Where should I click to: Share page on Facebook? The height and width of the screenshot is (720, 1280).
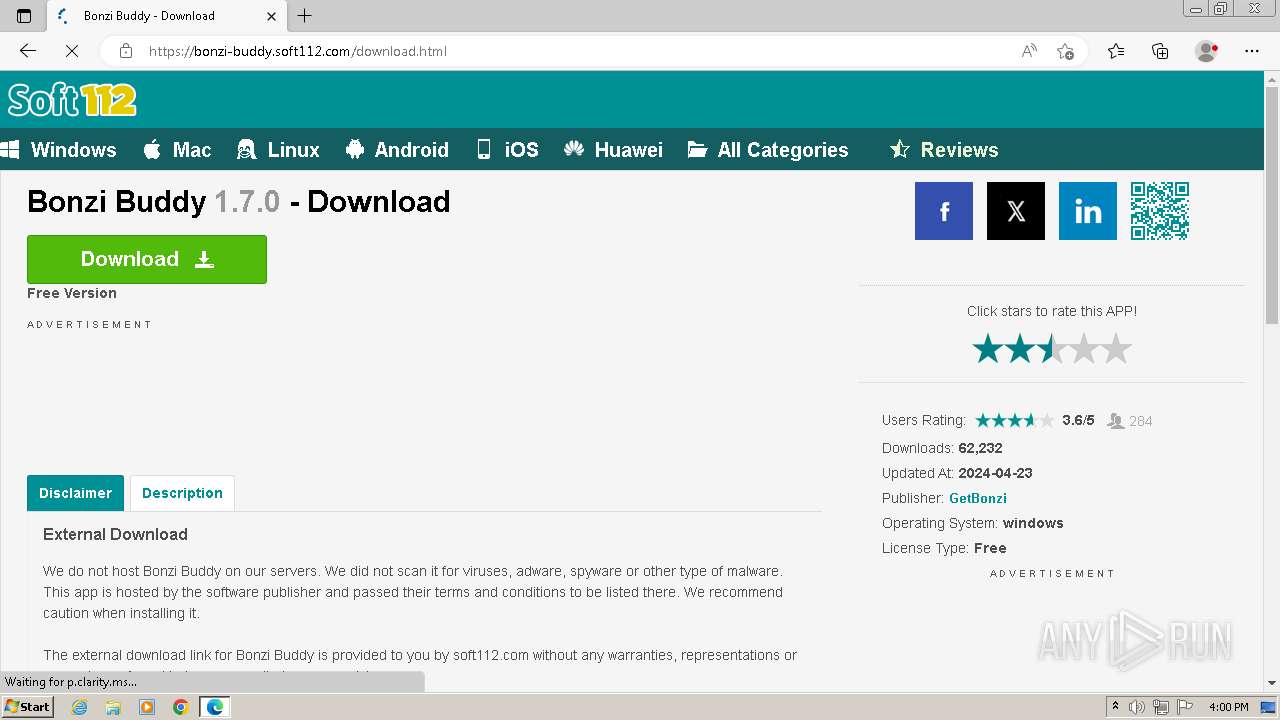[x=943, y=211]
